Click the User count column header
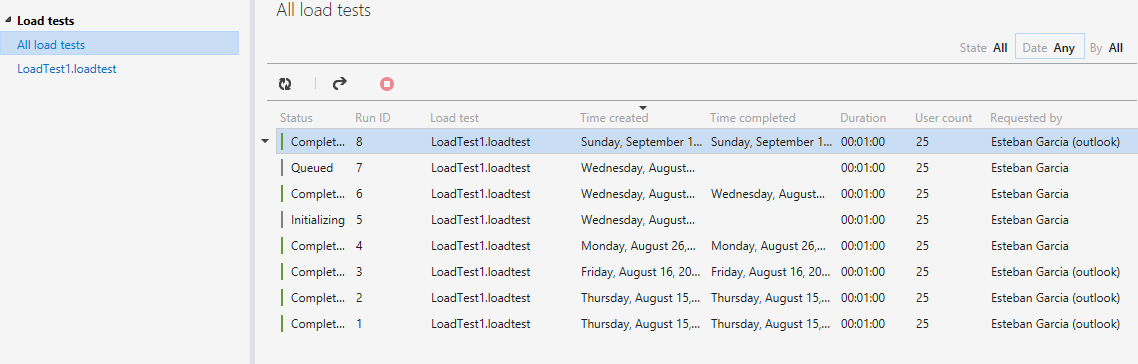Image resolution: width=1138 pixels, height=364 pixels. coord(941,117)
